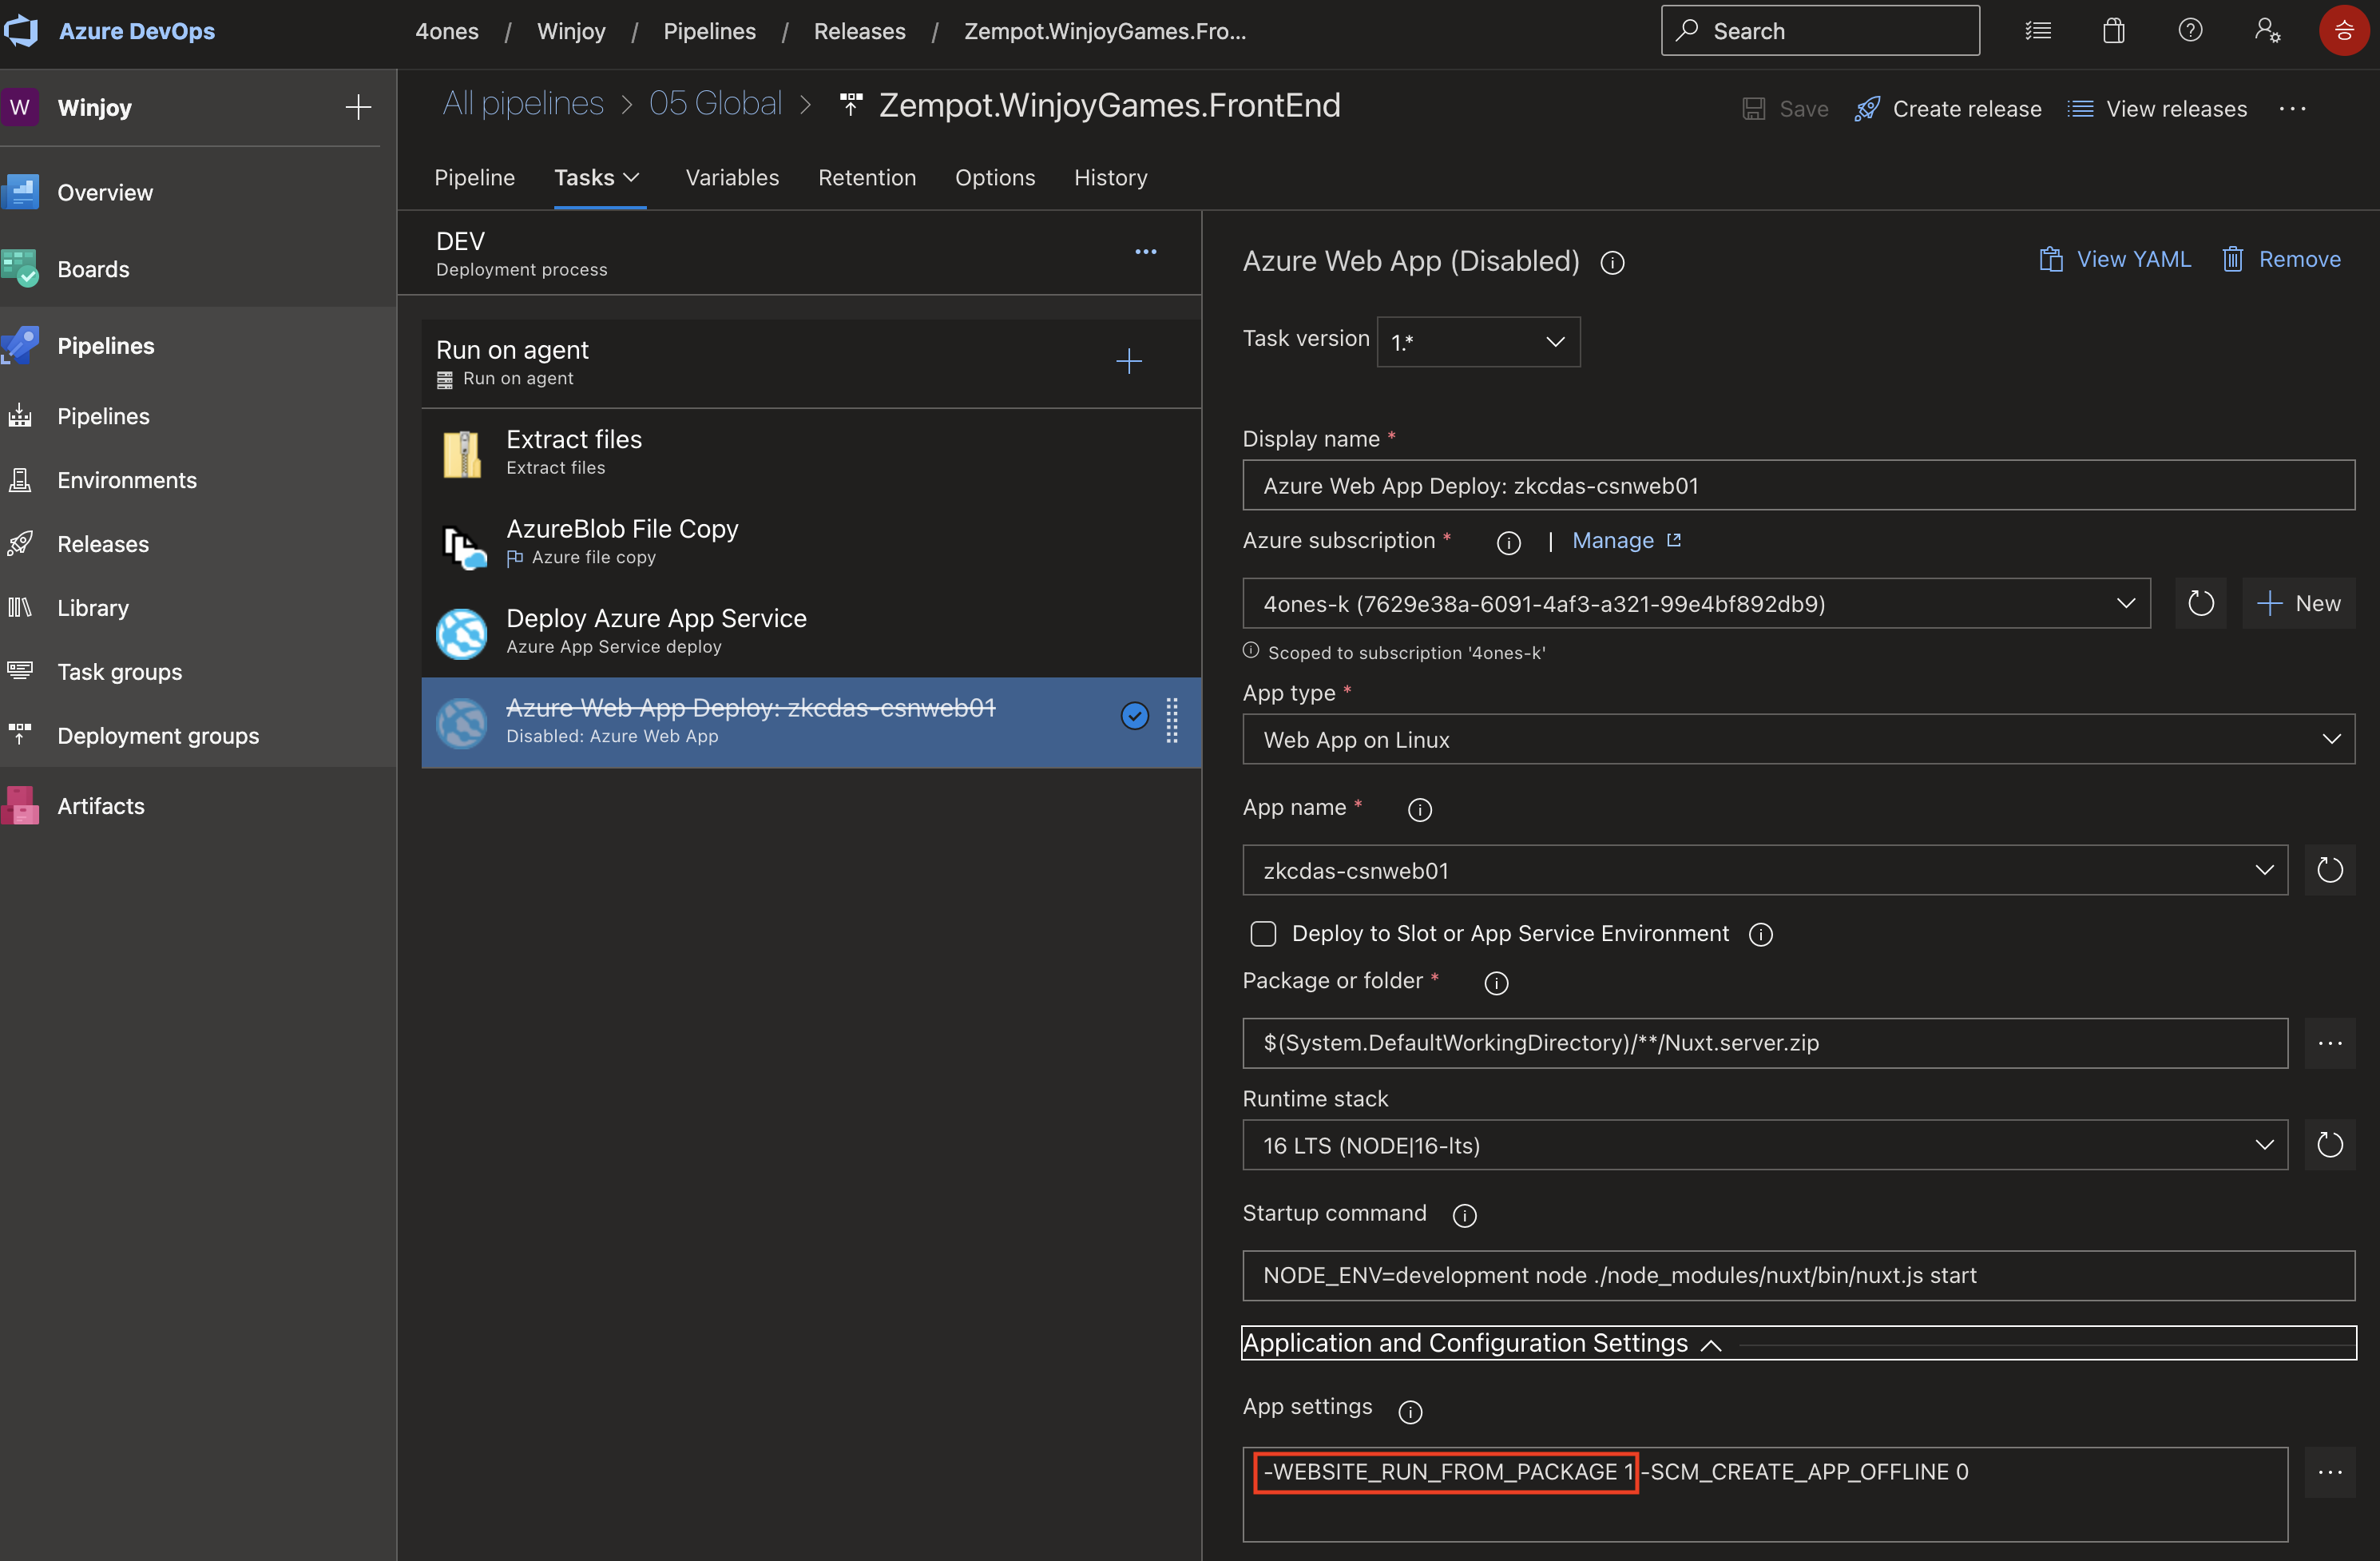
Task: Open App type dropdown
Action: [x=1798, y=739]
